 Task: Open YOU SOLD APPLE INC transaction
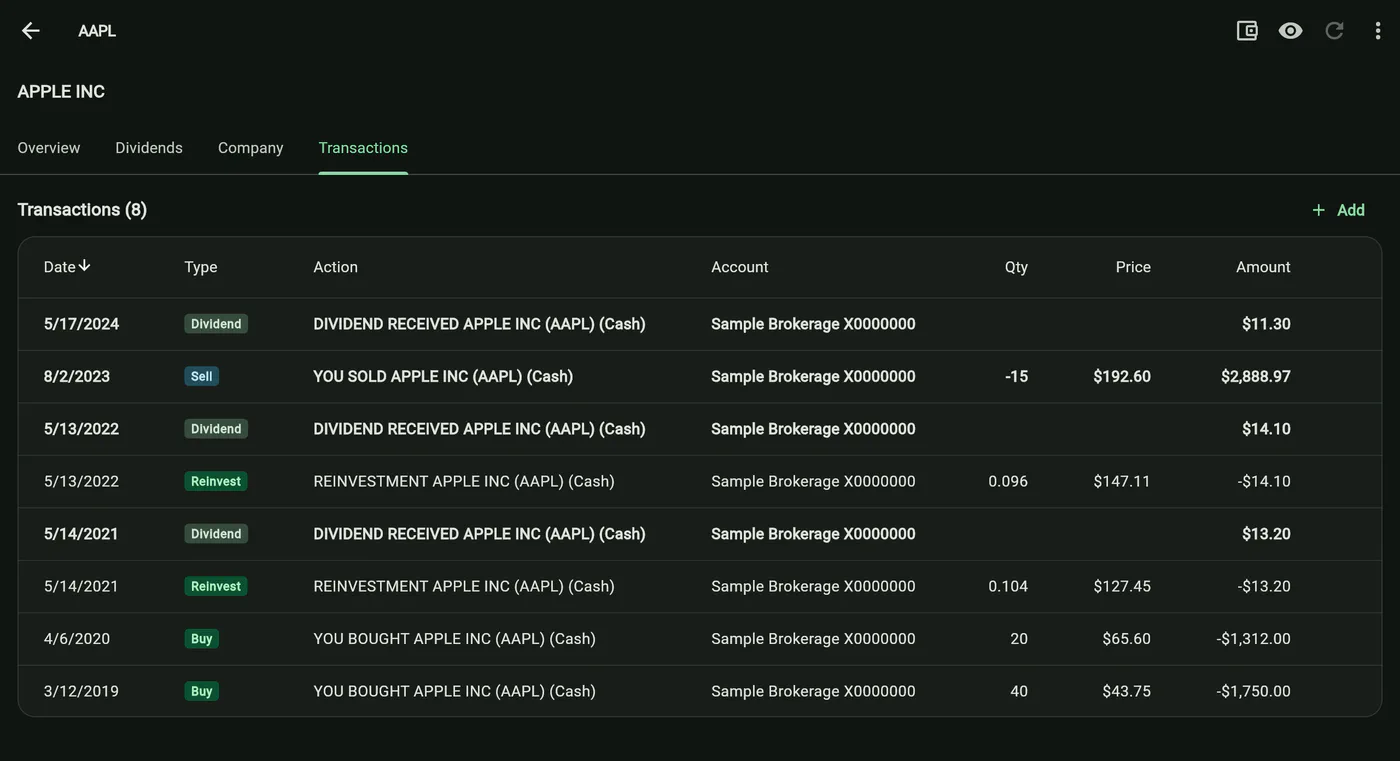pyautogui.click(x=443, y=377)
